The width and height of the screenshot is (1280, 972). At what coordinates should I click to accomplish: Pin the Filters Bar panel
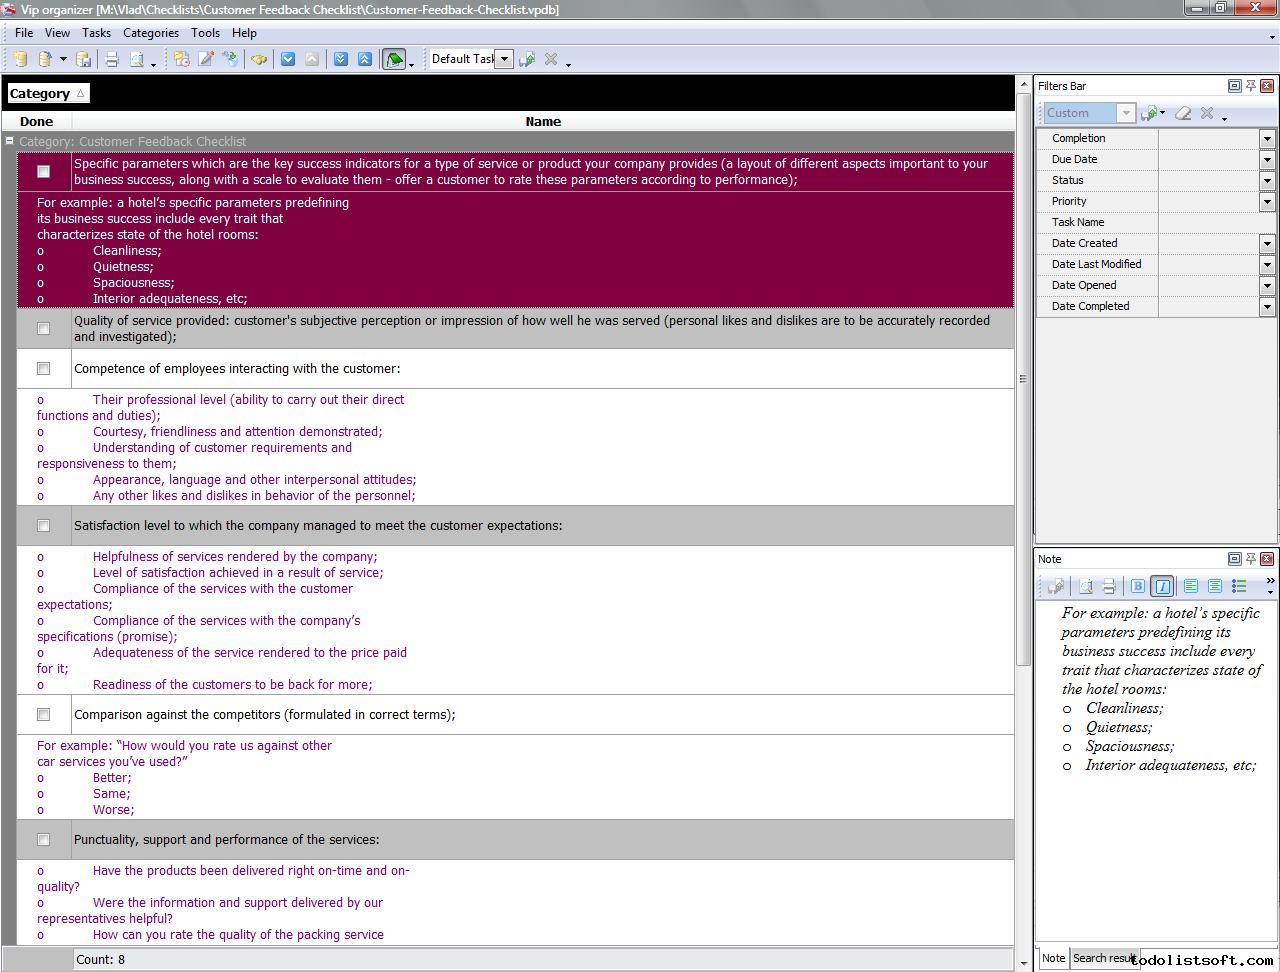1250,86
